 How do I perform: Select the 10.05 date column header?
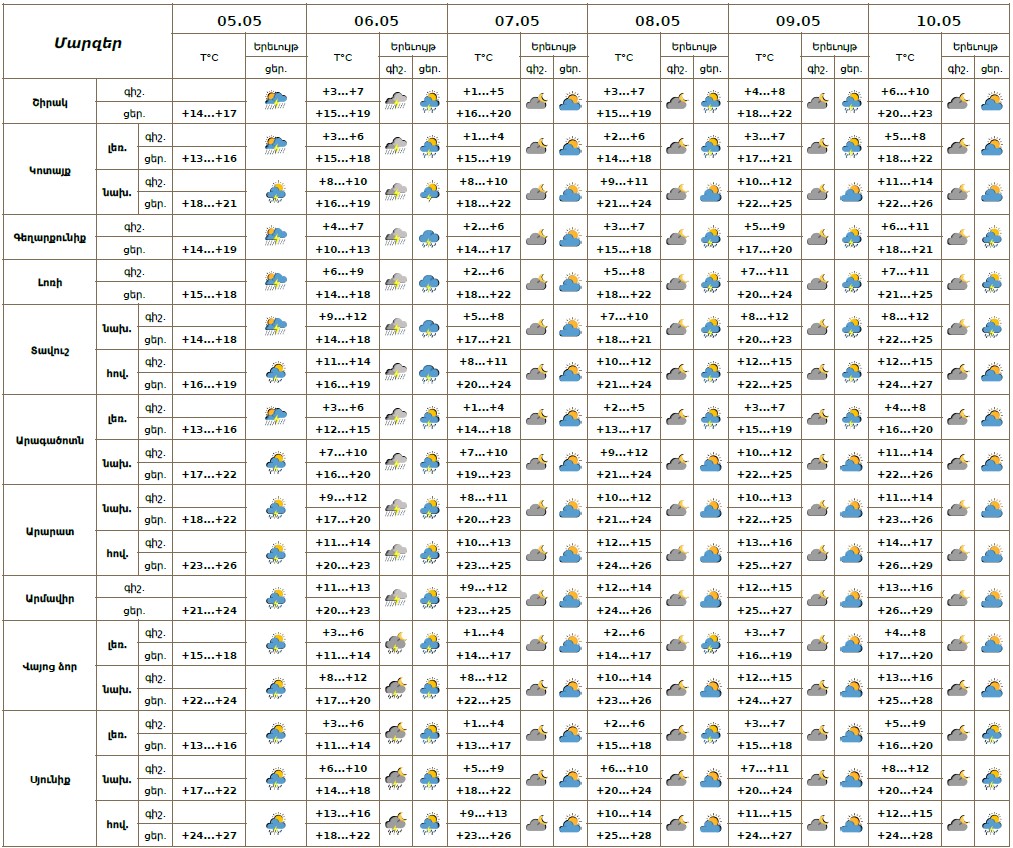pos(938,20)
